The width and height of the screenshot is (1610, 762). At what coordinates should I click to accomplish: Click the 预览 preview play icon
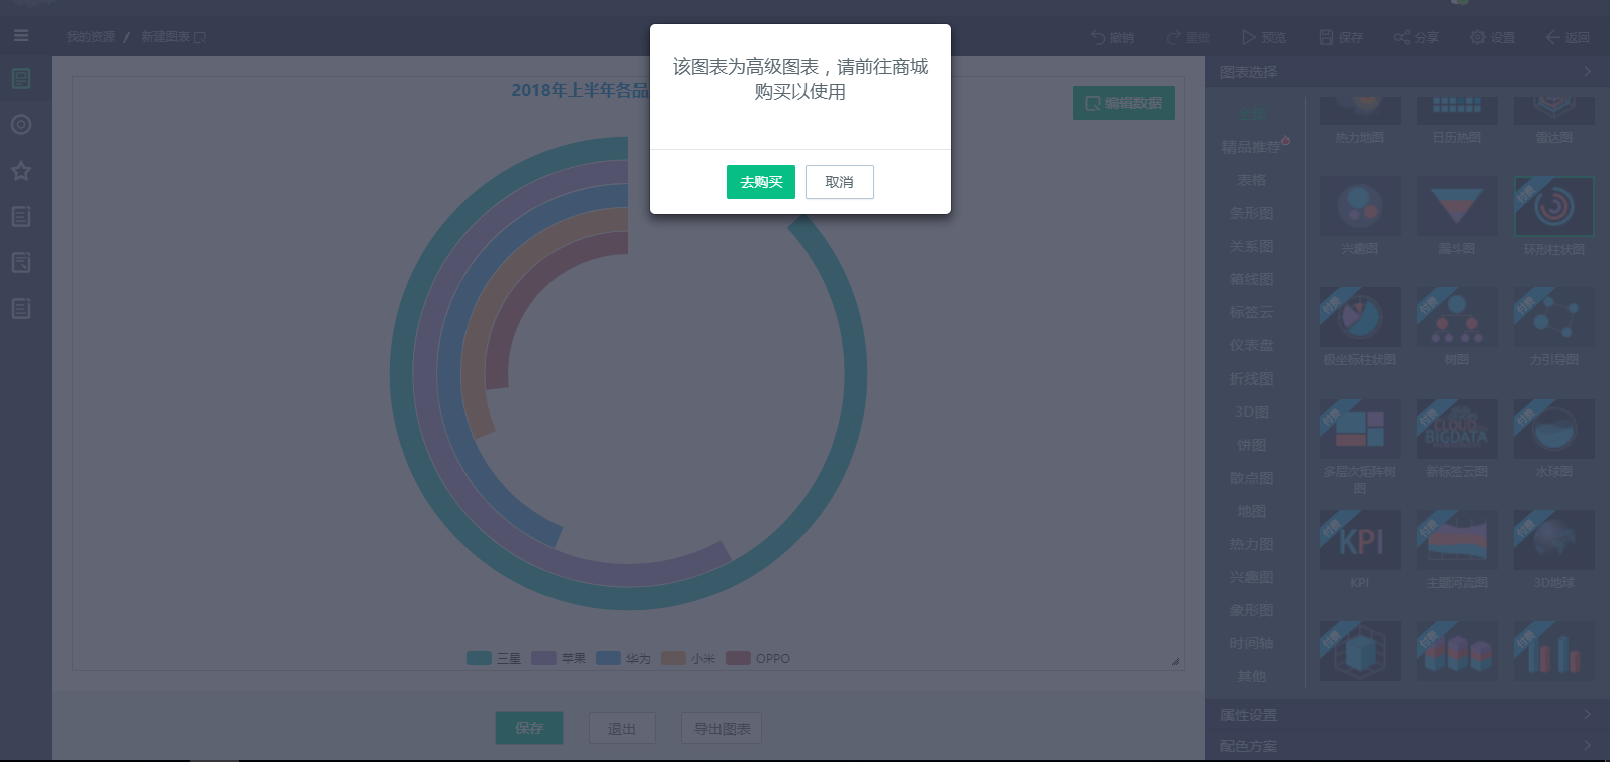coord(1248,37)
